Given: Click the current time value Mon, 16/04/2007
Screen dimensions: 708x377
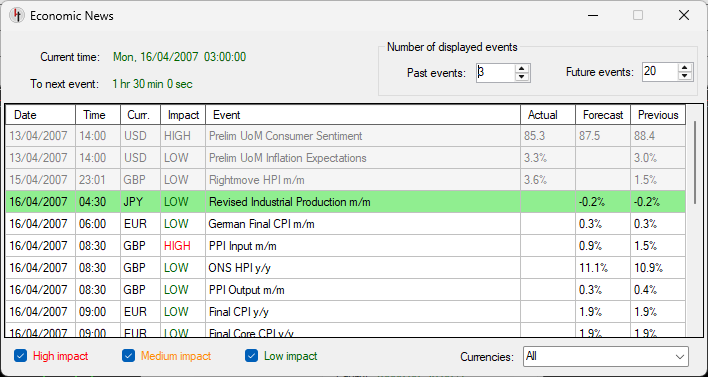Looking at the screenshot, I should [179, 57].
